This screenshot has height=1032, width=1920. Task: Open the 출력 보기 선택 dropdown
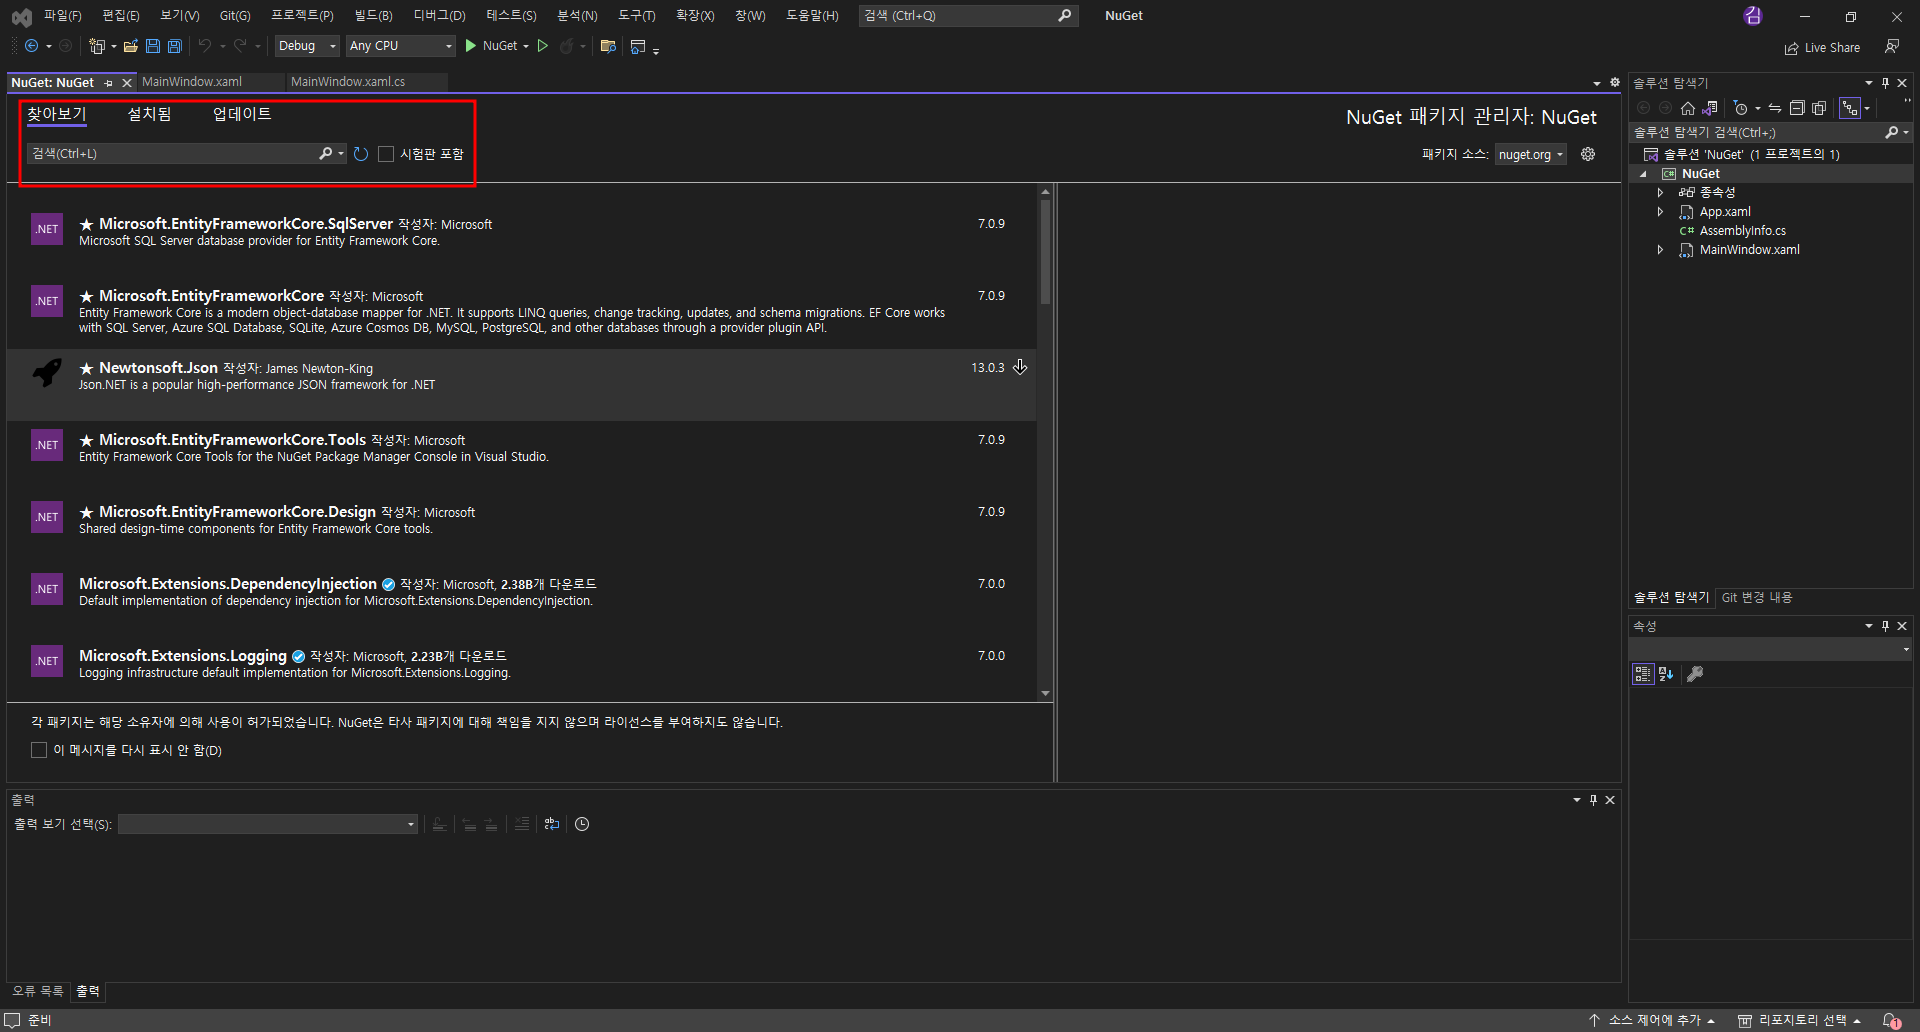click(x=268, y=824)
